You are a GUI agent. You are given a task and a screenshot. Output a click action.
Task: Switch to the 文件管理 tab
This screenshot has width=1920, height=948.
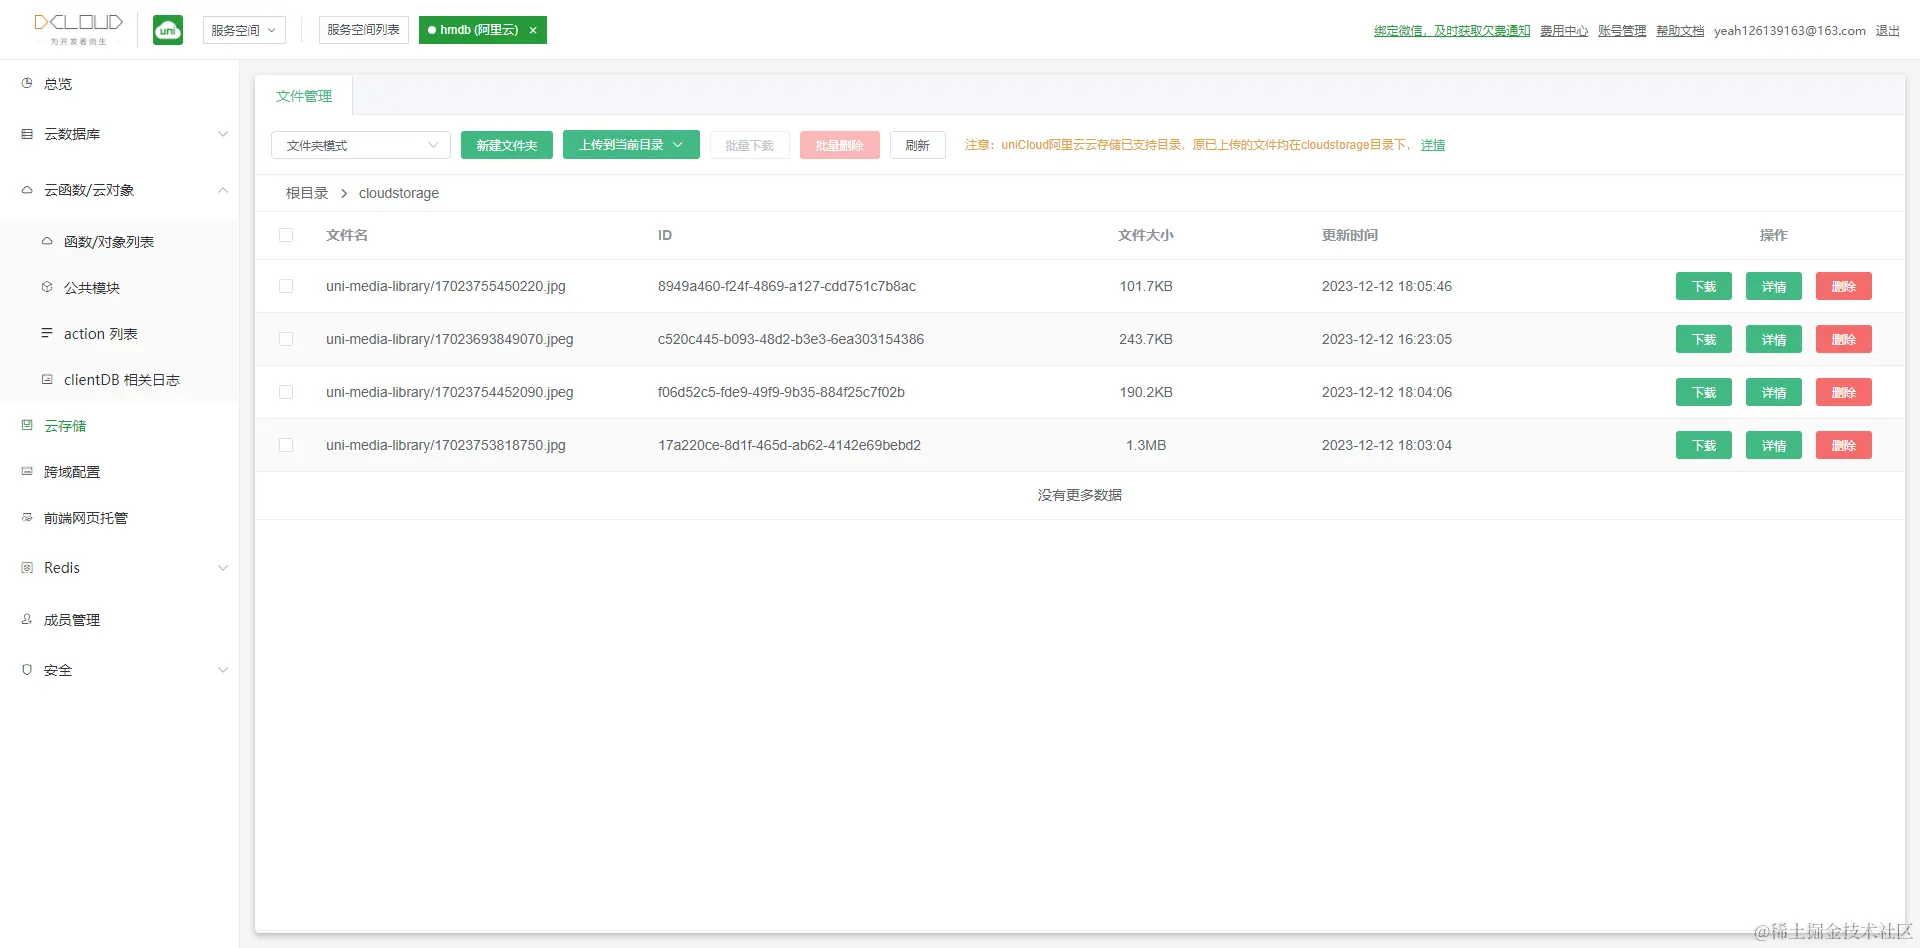(x=304, y=96)
